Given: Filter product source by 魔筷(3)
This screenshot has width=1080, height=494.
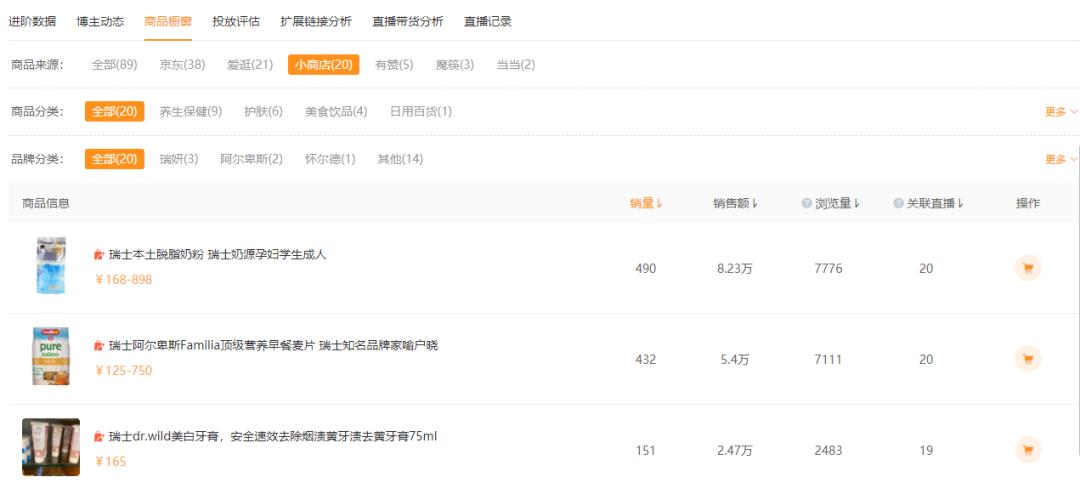Looking at the screenshot, I should click(455, 65).
